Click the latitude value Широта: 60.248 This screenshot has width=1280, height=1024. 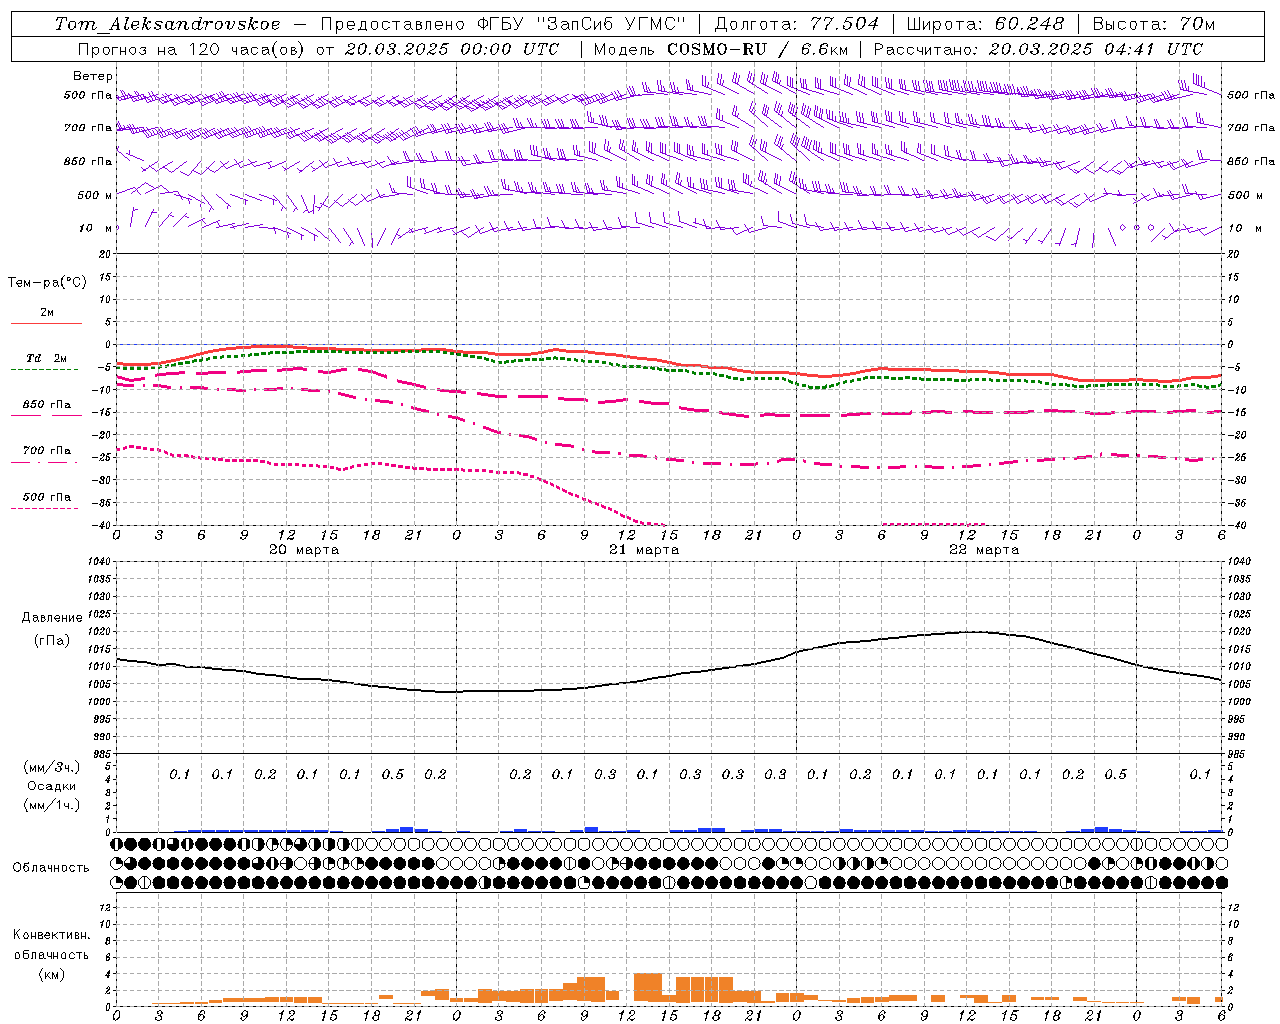[985, 24]
